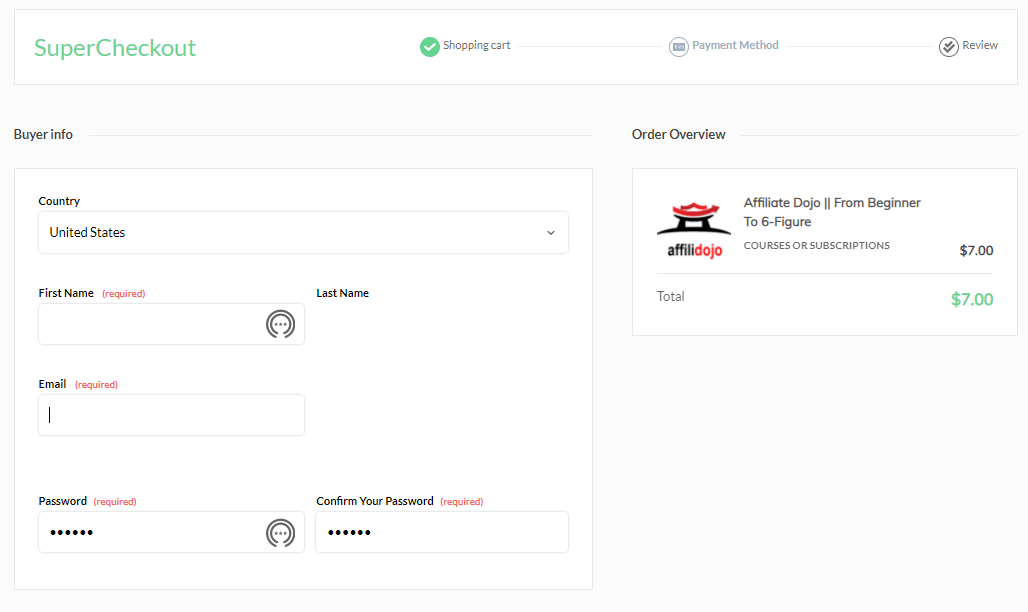
Task: Click the password manager icon in Password field
Action: (x=281, y=533)
